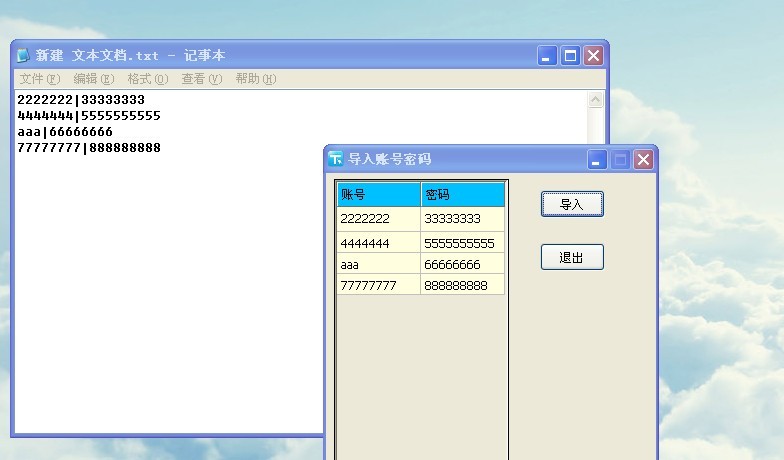
Task: Click the 导入账号密码 window title icon
Action: pyautogui.click(x=336, y=159)
